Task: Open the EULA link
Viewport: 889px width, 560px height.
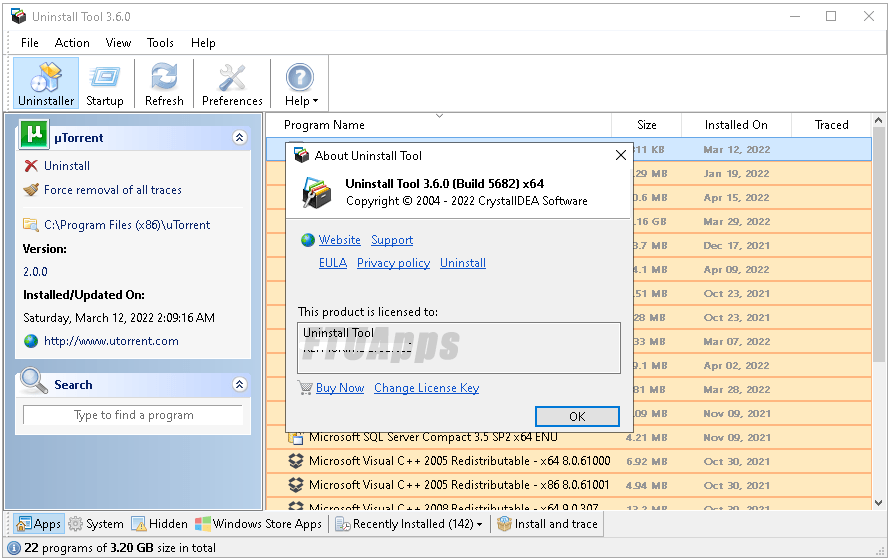Action: pyautogui.click(x=333, y=263)
